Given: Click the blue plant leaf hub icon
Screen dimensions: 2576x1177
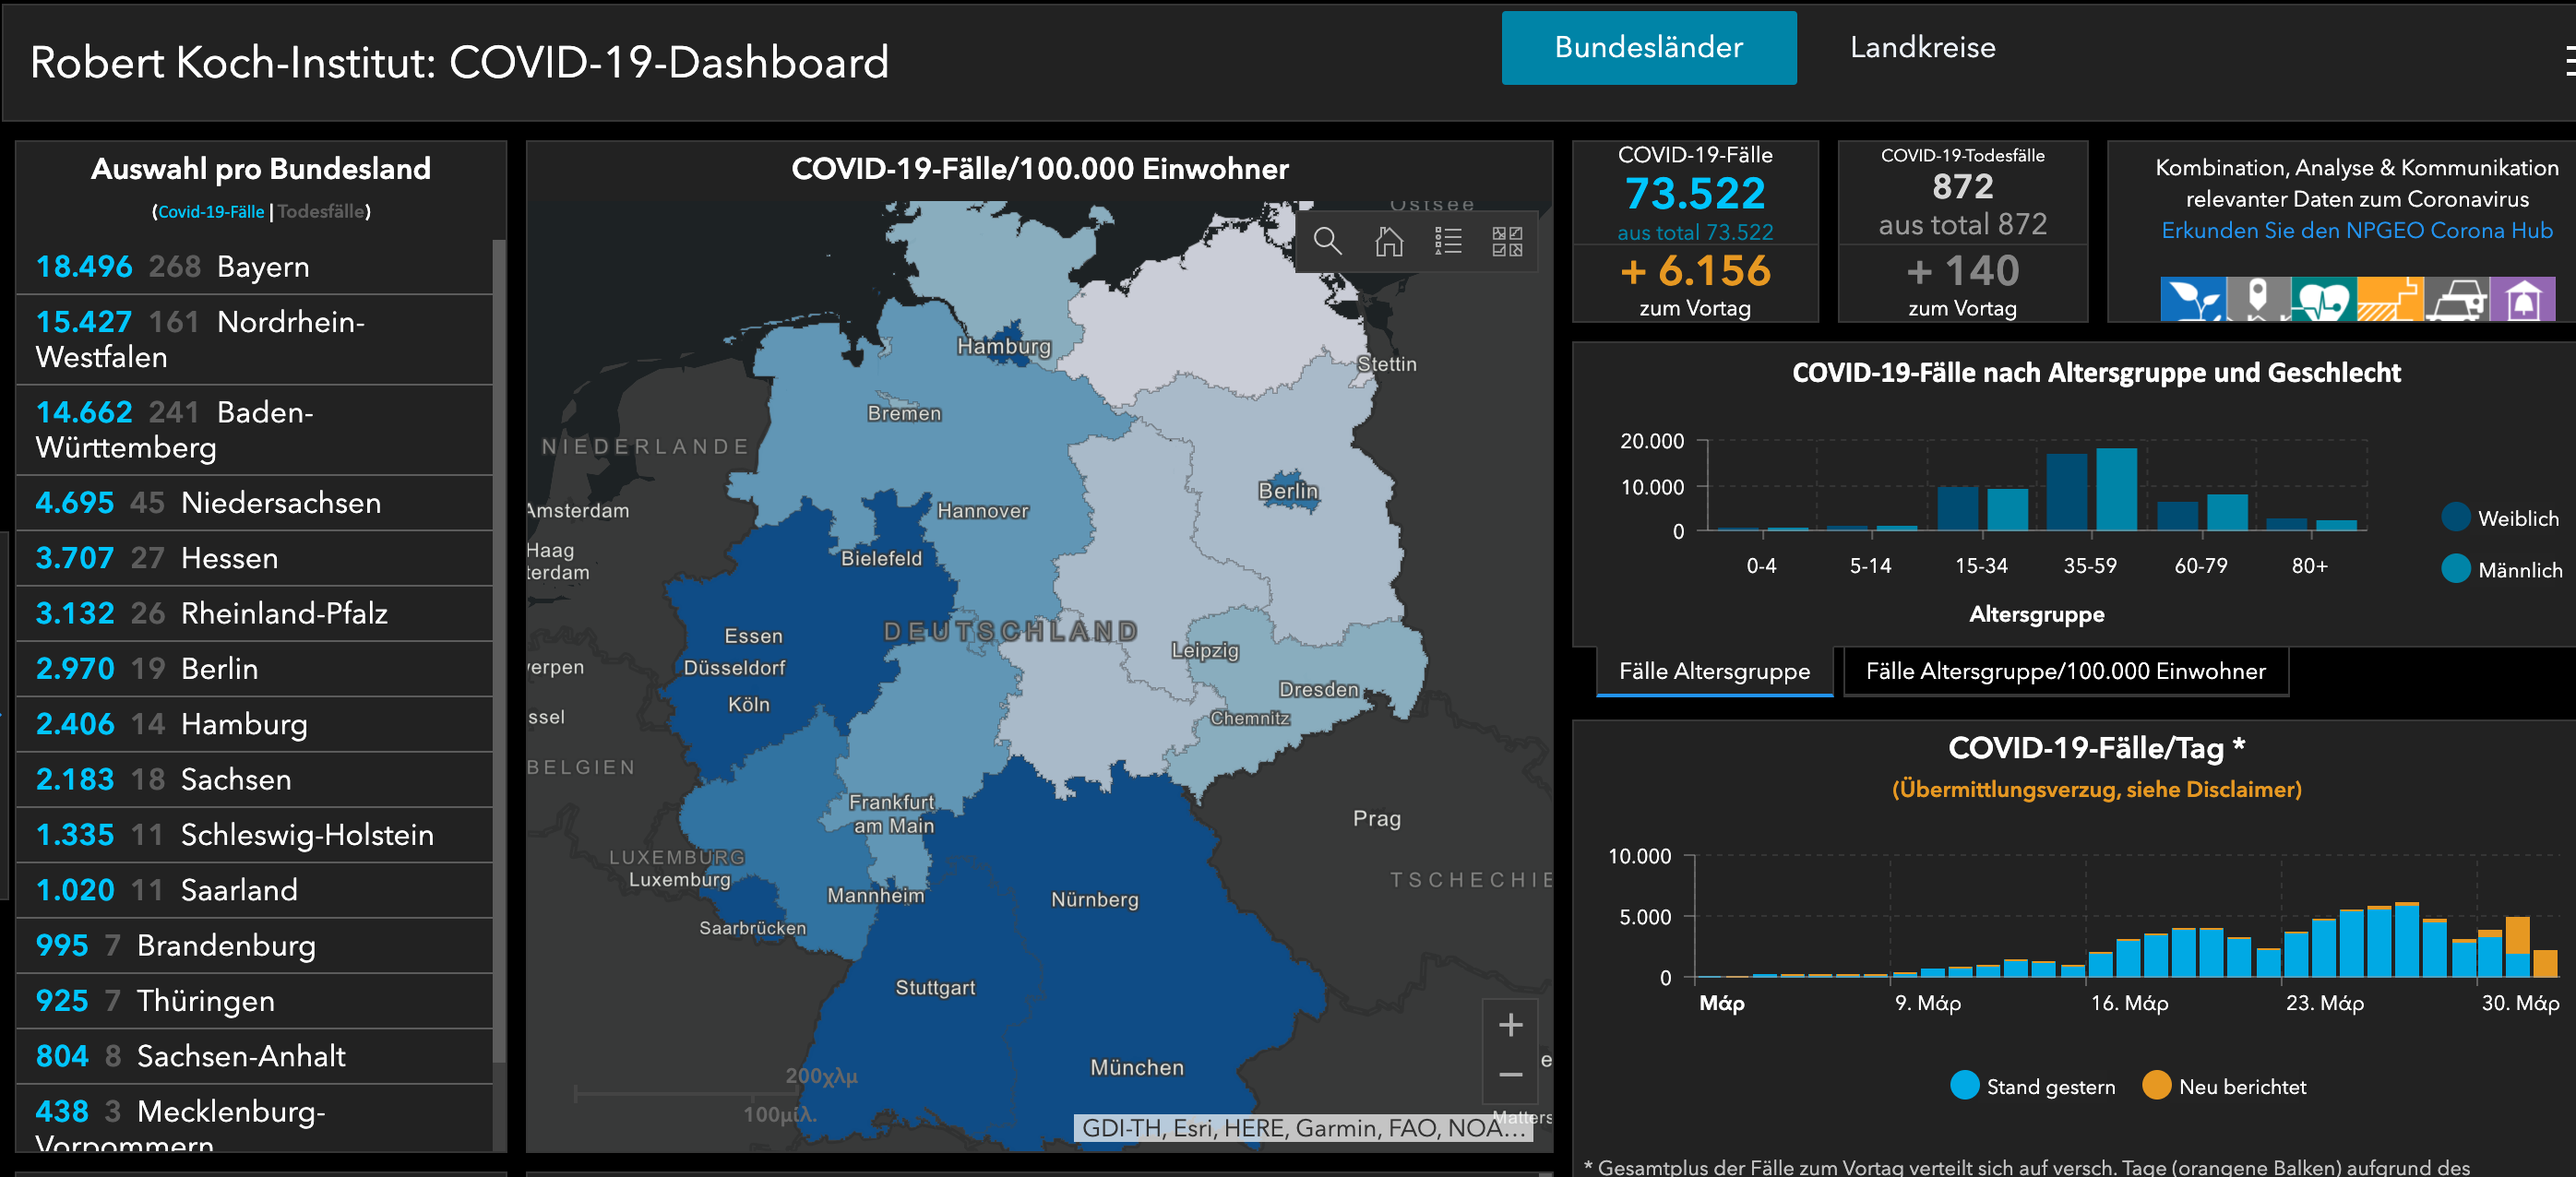Looking at the screenshot, I should [2192, 299].
